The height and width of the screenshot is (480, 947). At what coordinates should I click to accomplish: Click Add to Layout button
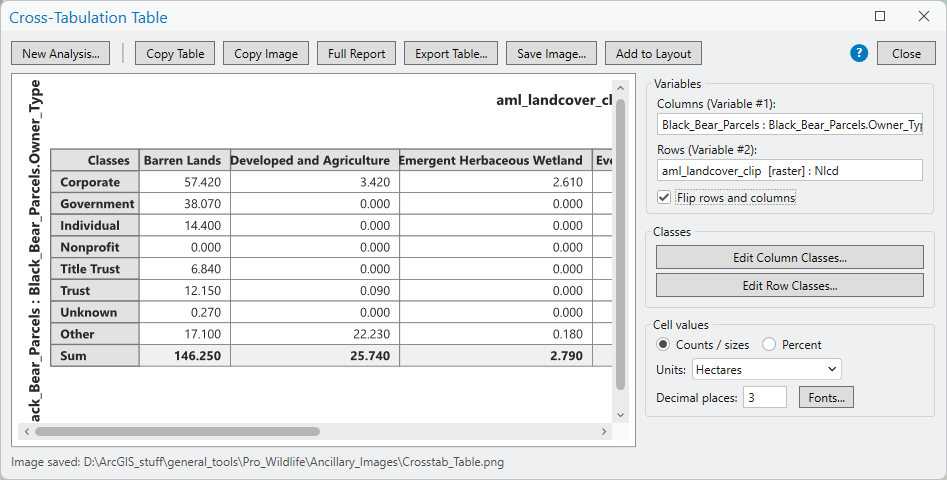pos(653,54)
